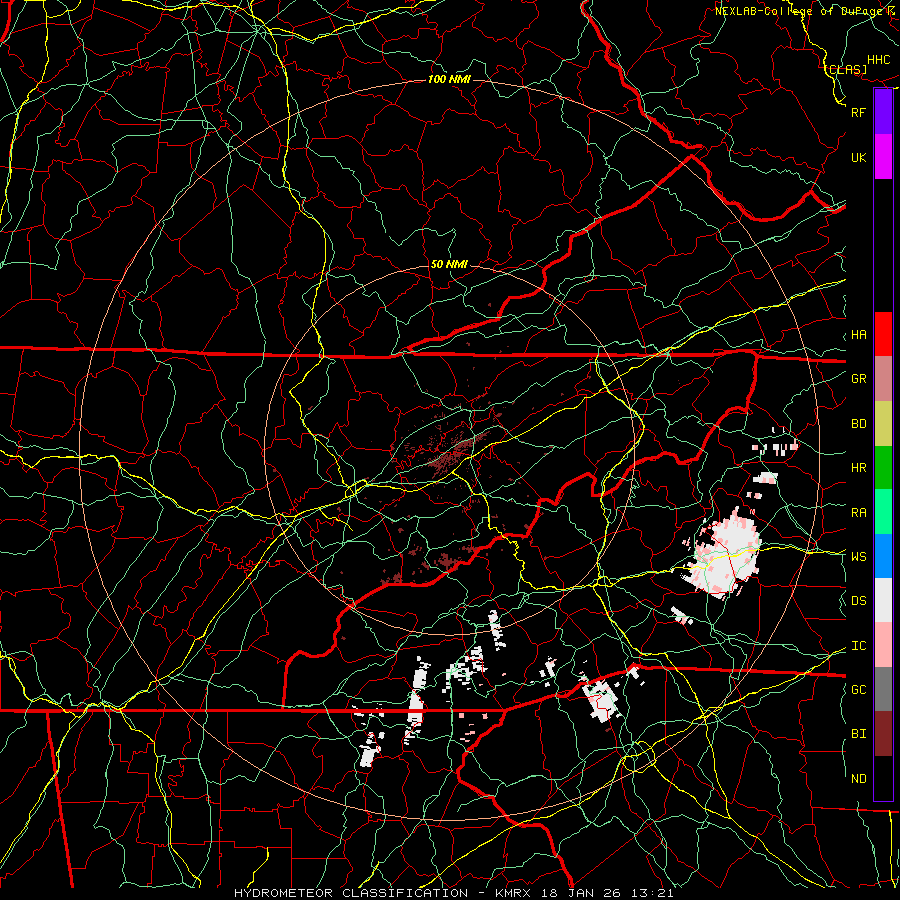The image size is (900, 900).
Task: Click the GC legend label
Action: click(x=858, y=690)
